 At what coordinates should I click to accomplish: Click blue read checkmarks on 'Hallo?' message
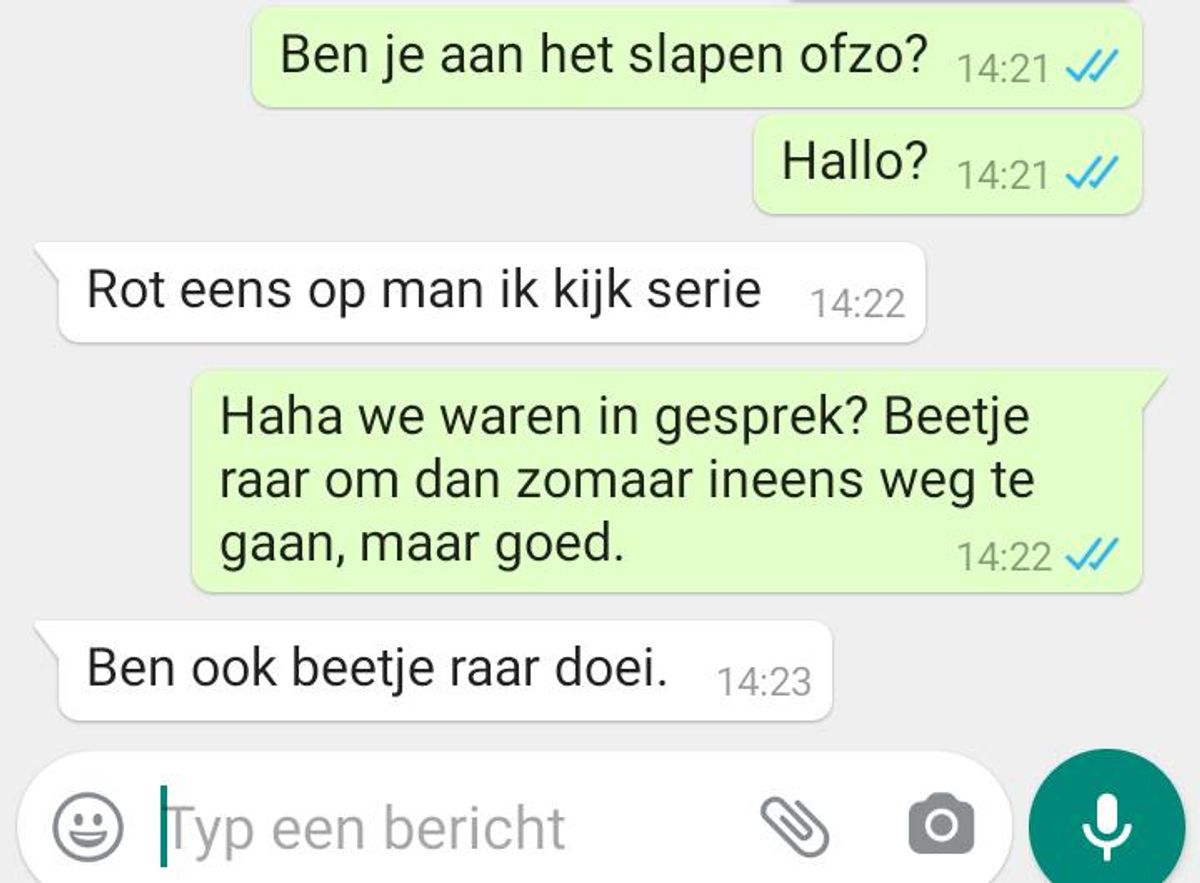coord(1090,175)
